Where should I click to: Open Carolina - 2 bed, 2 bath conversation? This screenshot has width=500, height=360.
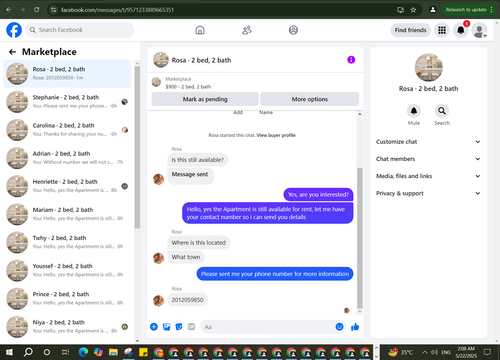(x=67, y=130)
